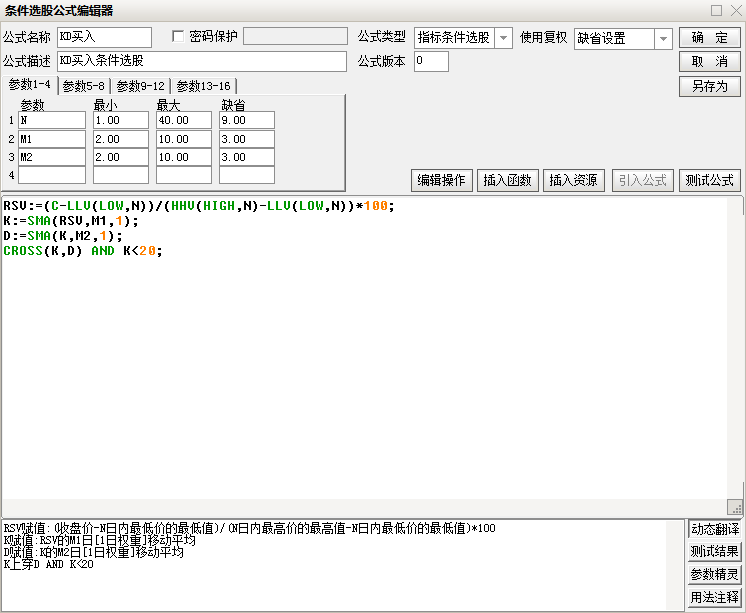Image resolution: width=746 pixels, height=613 pixels.
Task: Click the D赋值 translation line
Action: (x=93, y=552)
